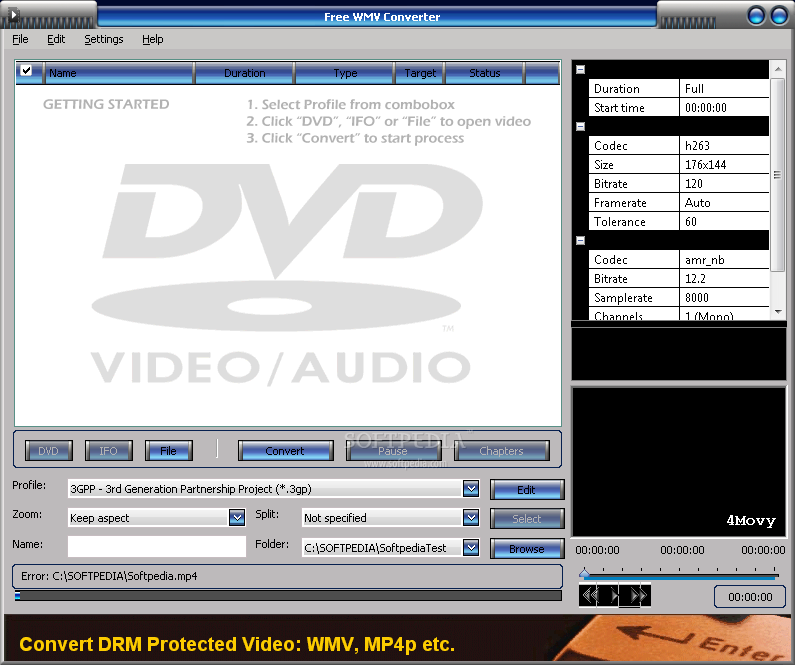Click the app icon in the title bar

pyautogui.click(x=14, y=14)
